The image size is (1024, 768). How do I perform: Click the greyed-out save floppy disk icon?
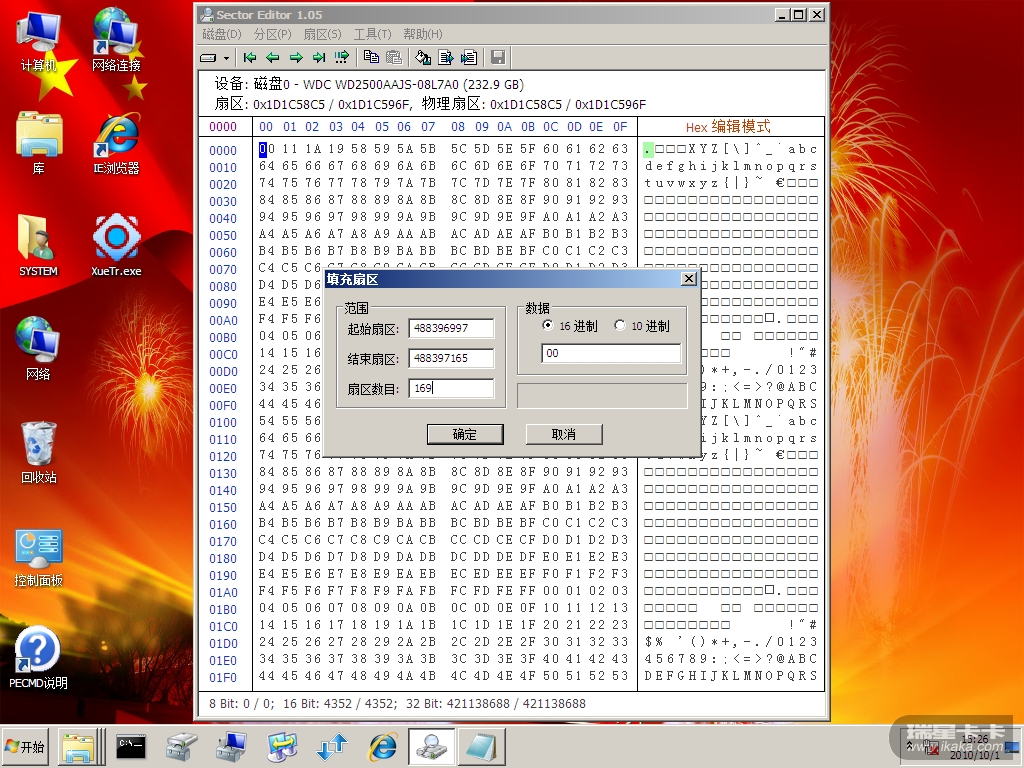[x=497, y=57]
